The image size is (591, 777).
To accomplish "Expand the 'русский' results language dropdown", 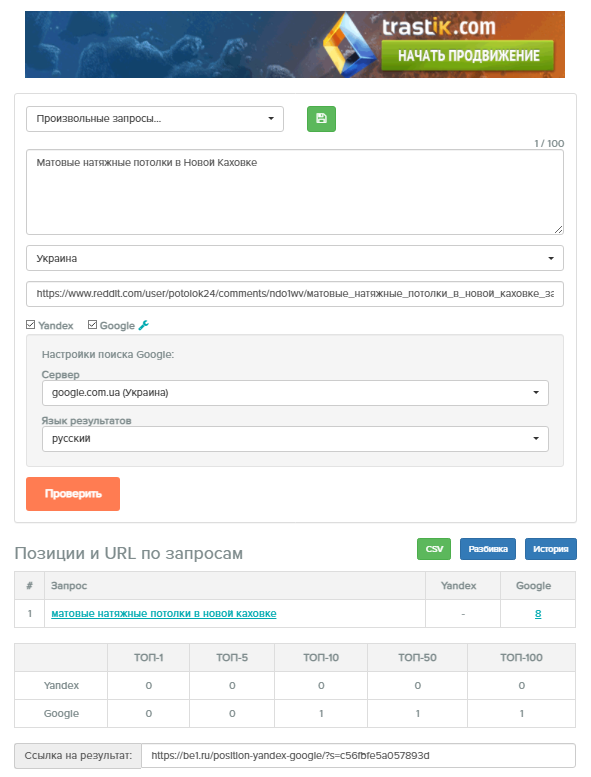I will tap(295, 439).
